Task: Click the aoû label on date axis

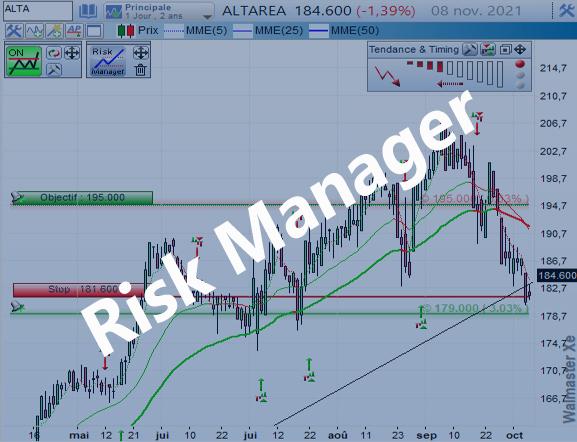Action: 337,435
